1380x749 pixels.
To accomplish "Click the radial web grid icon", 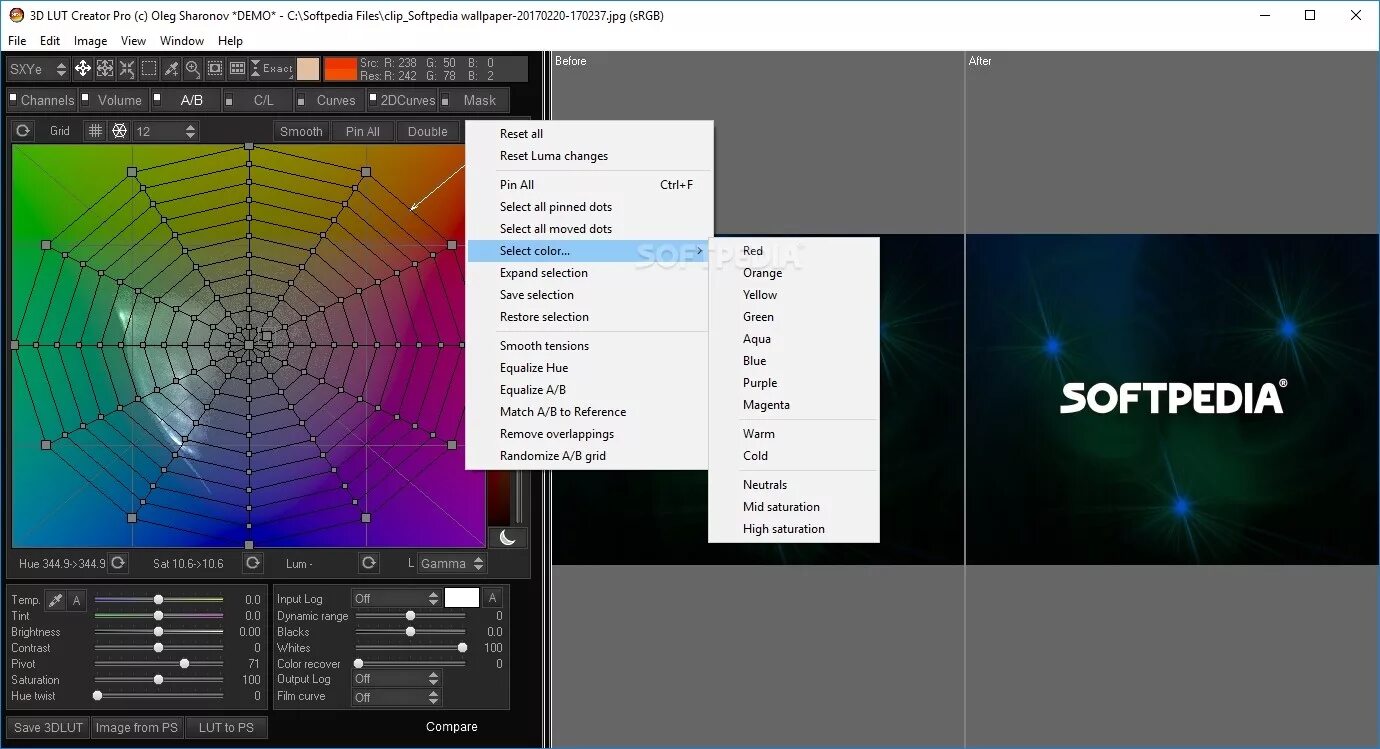I will pyautogui.click(x=119, y=131).
